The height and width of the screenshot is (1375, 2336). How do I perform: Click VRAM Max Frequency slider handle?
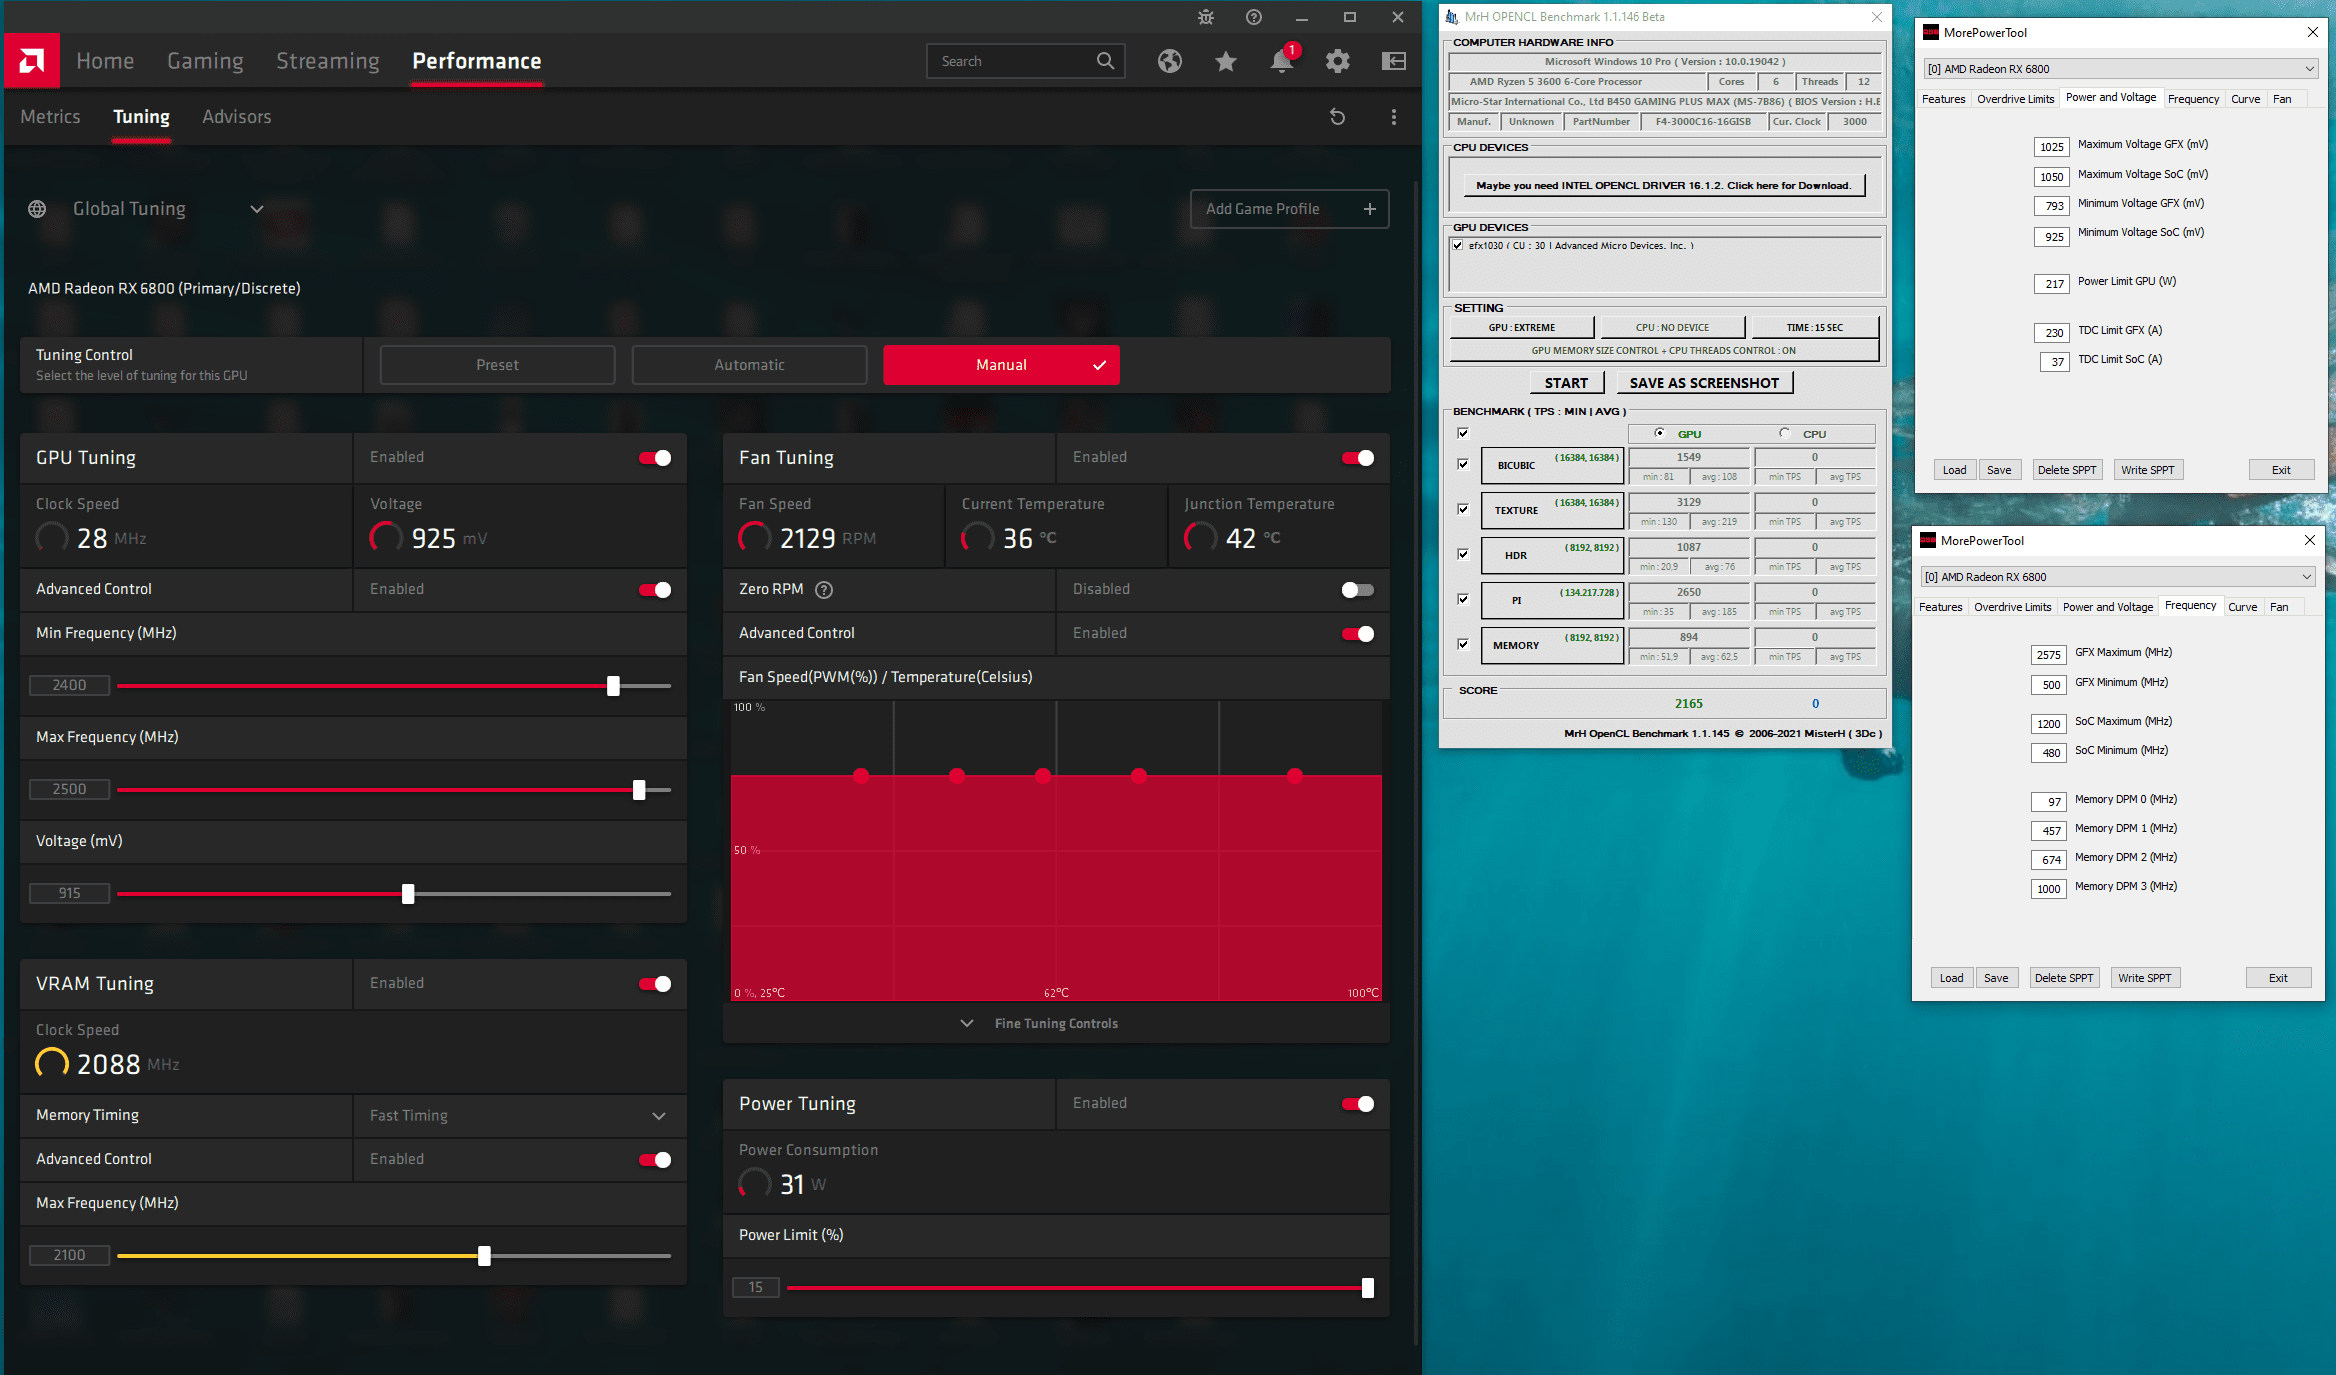[x=484, y=1256]
